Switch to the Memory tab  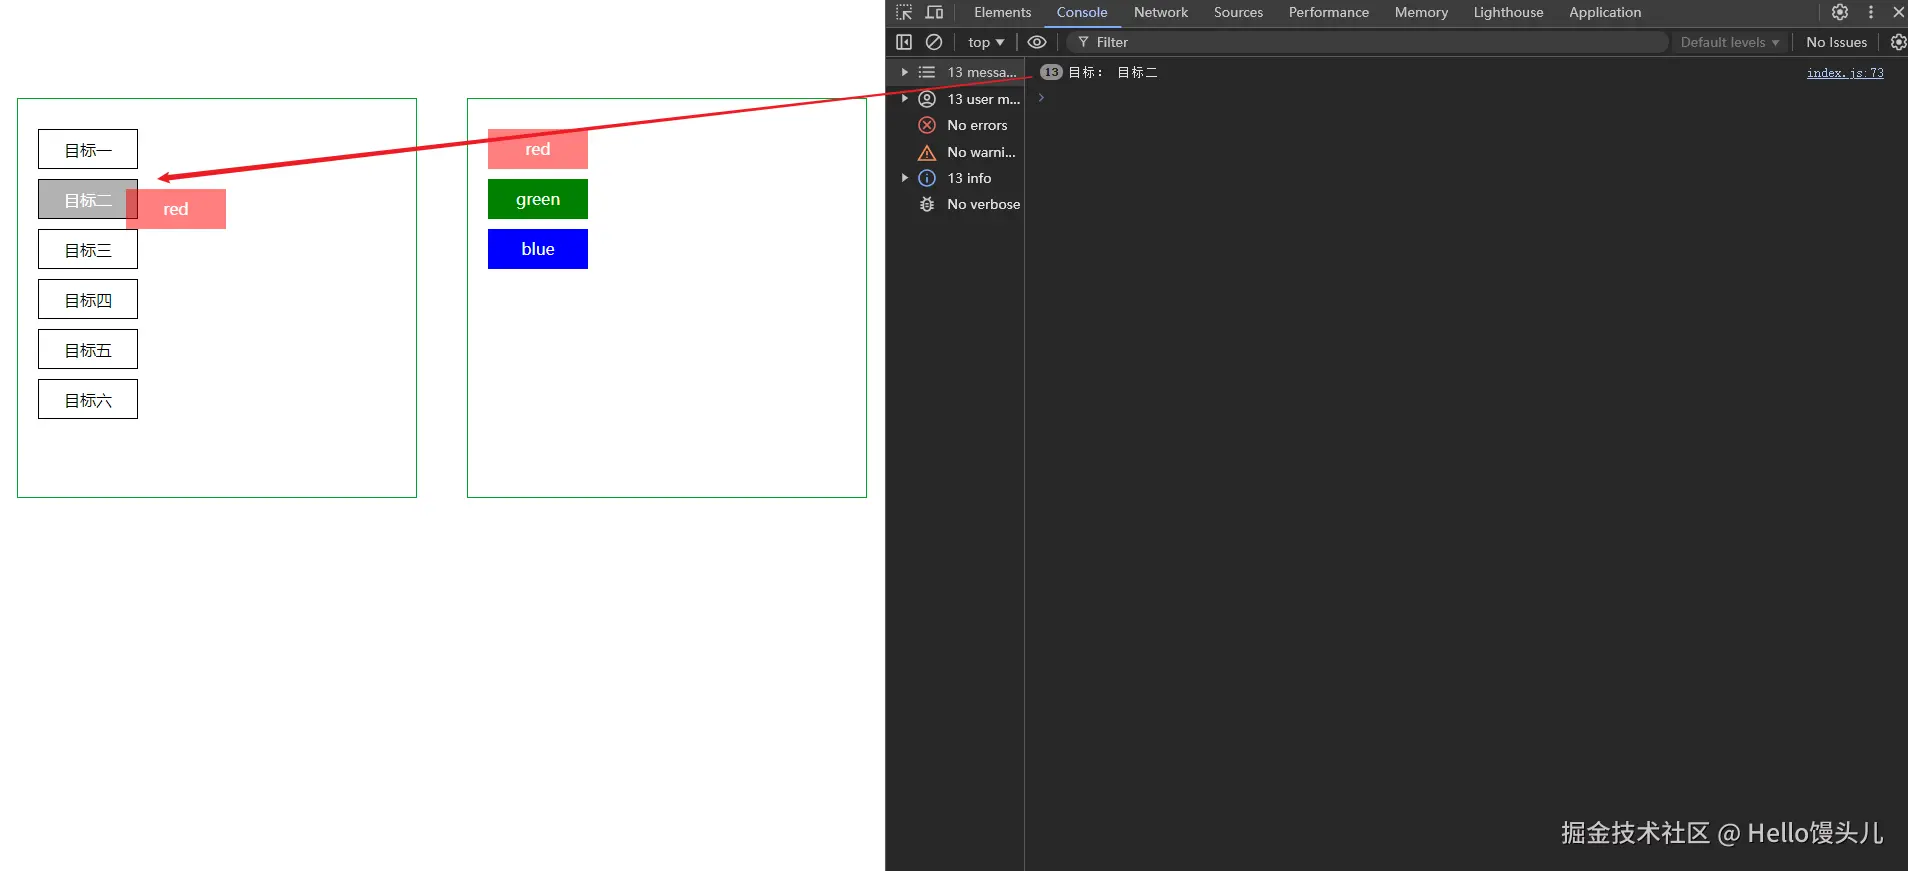click(x=1421, y=12)
